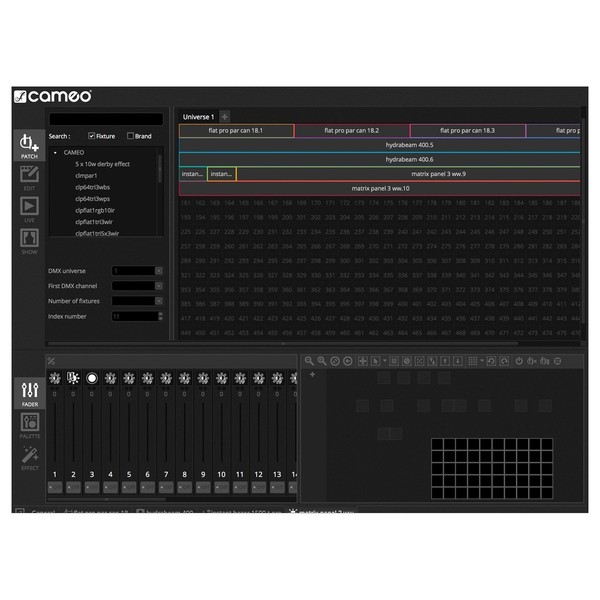Viewport: 600px width, 600px height.
Task: Toggle the button below fader 3
Action: pyautogui.click(x=92, y=487)
